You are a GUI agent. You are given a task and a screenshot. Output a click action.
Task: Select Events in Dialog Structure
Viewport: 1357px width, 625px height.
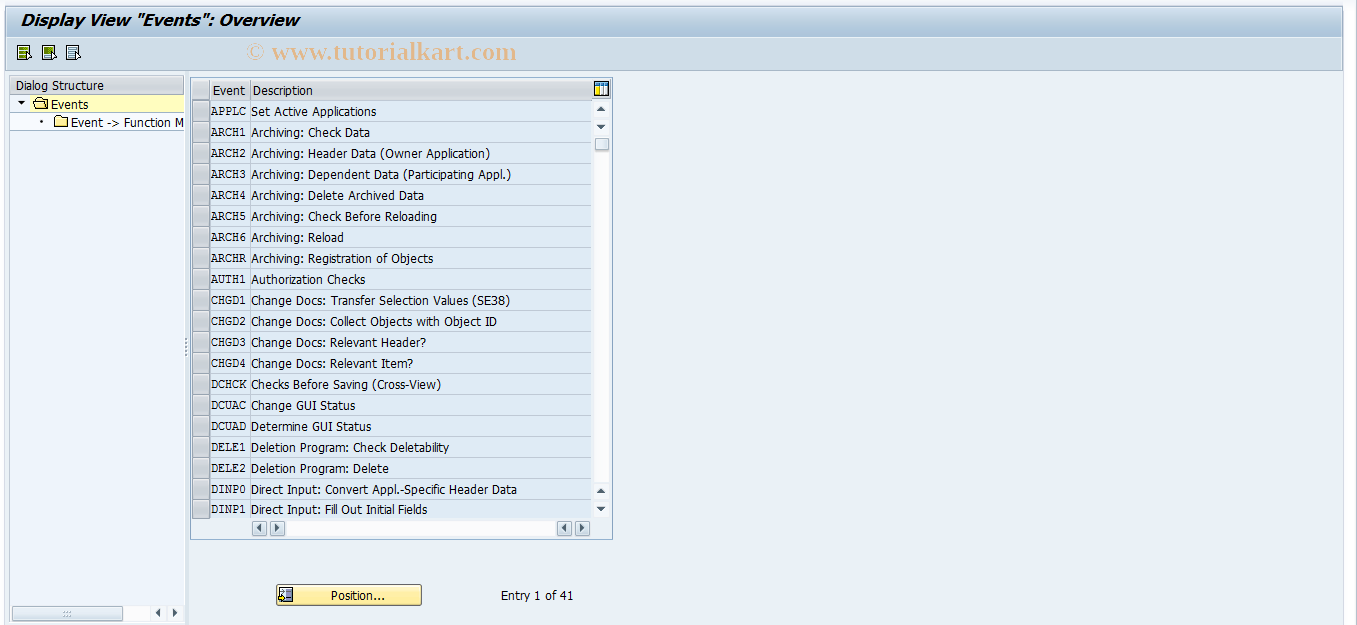pos(69,104)
